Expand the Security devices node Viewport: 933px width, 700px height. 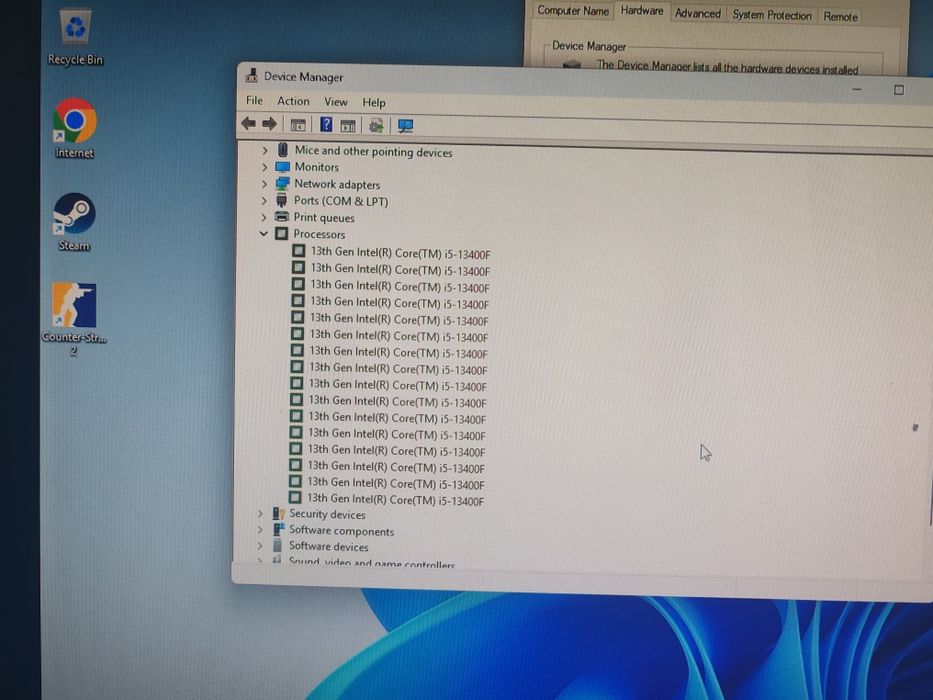click(260, 512)
